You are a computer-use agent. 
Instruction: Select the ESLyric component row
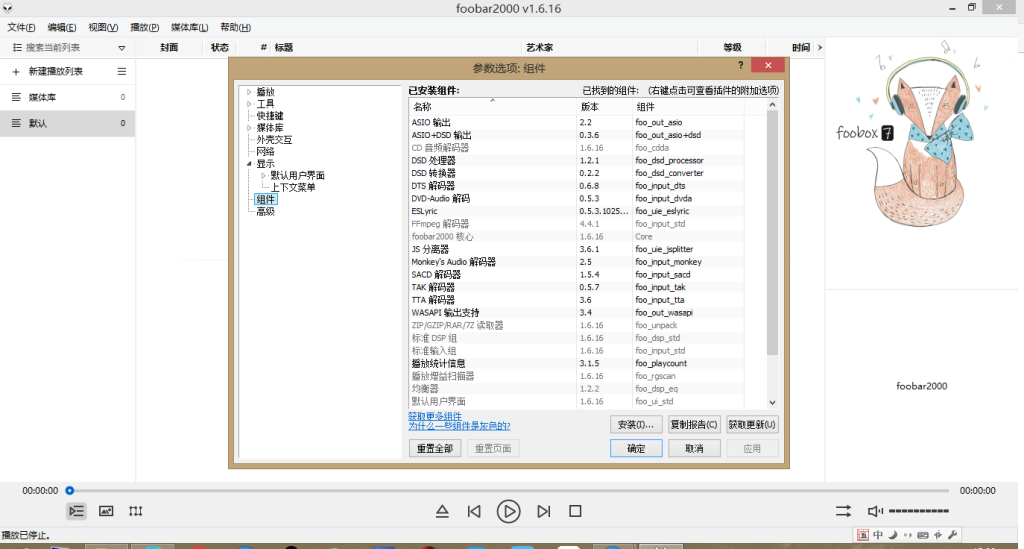(x=577, y=211)
